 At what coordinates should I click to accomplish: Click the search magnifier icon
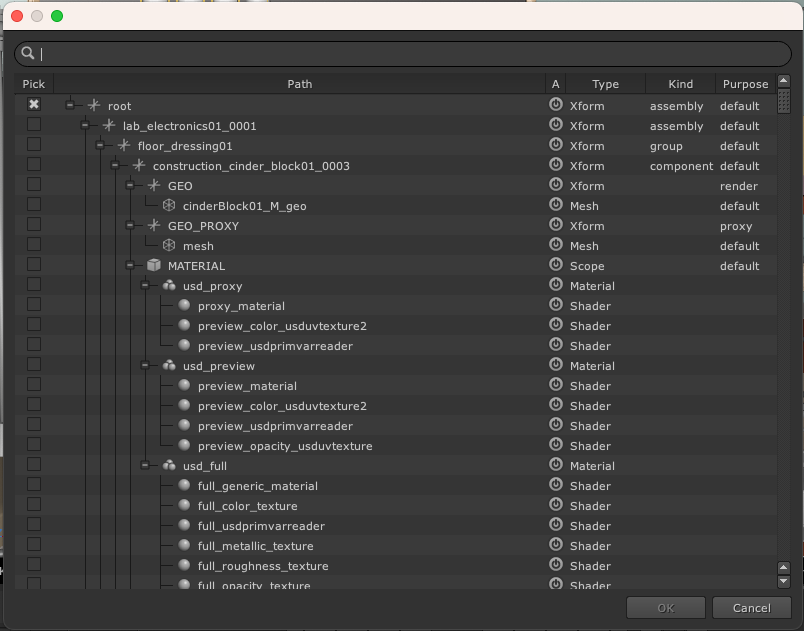click(x=28, y=54)
